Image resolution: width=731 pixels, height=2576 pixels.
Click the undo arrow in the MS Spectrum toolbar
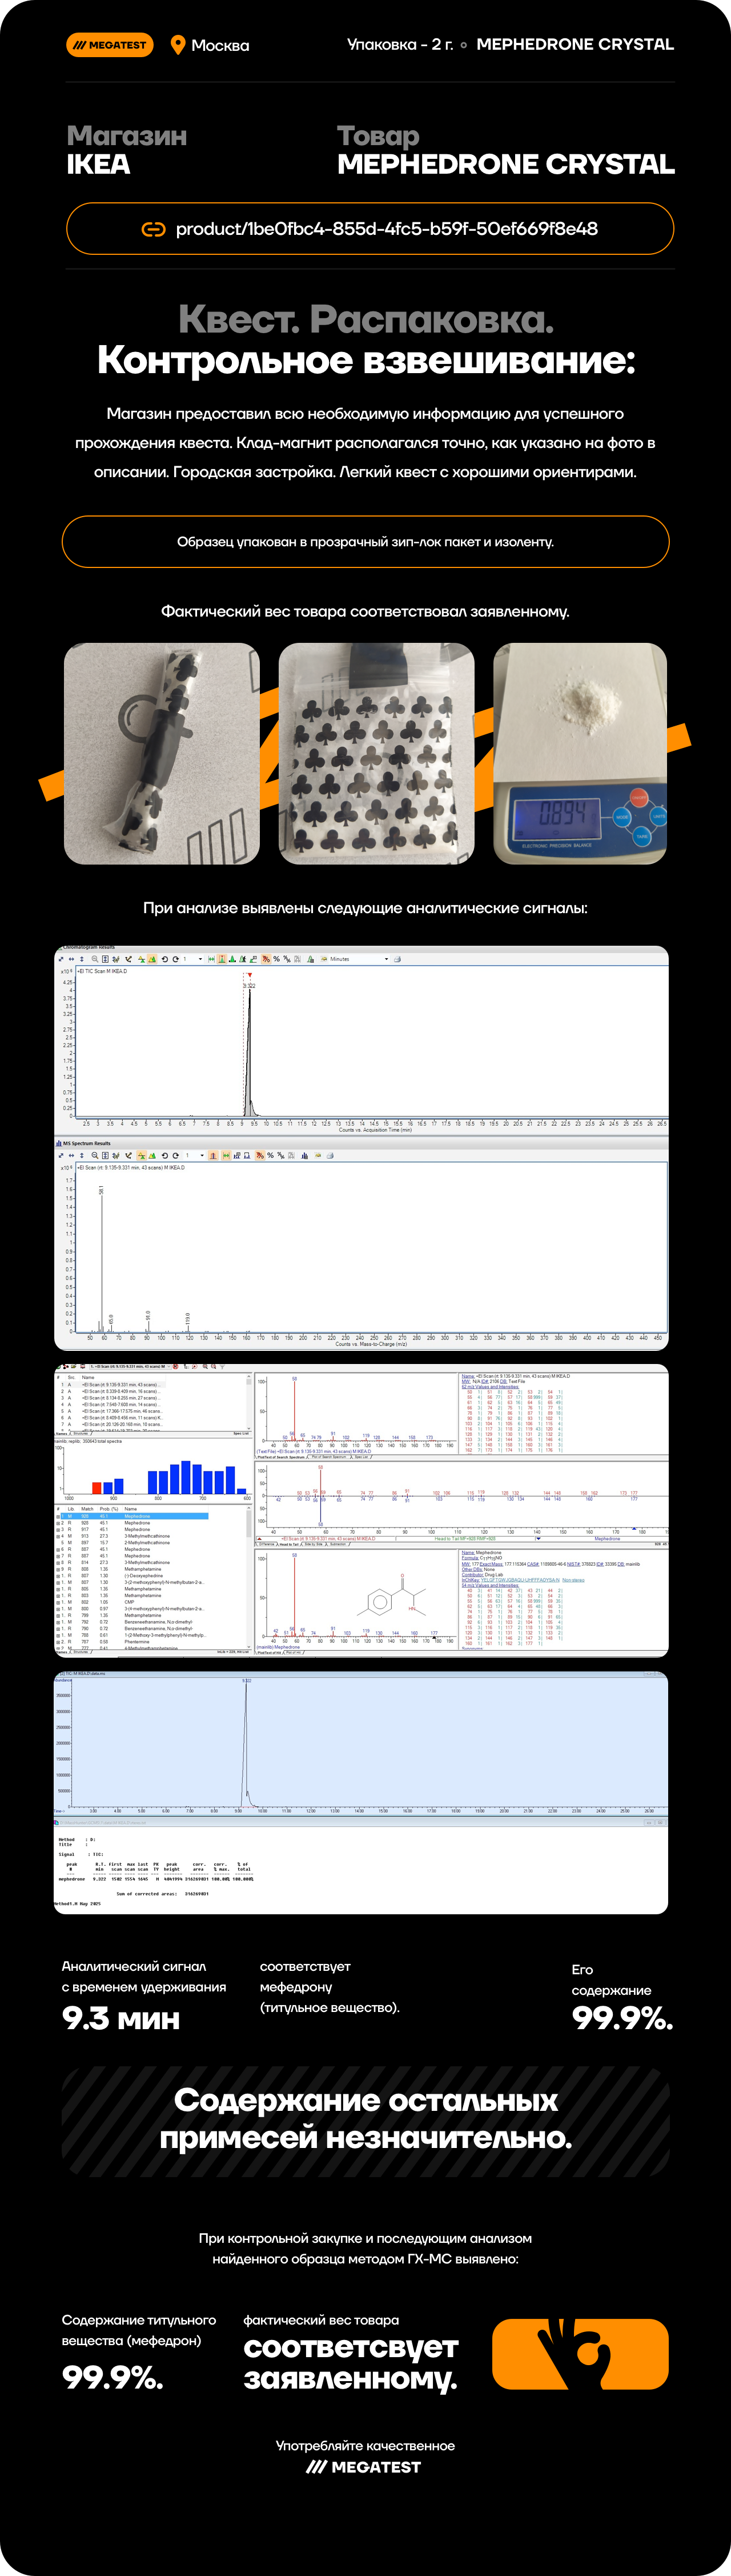(x=164, y=1155)
